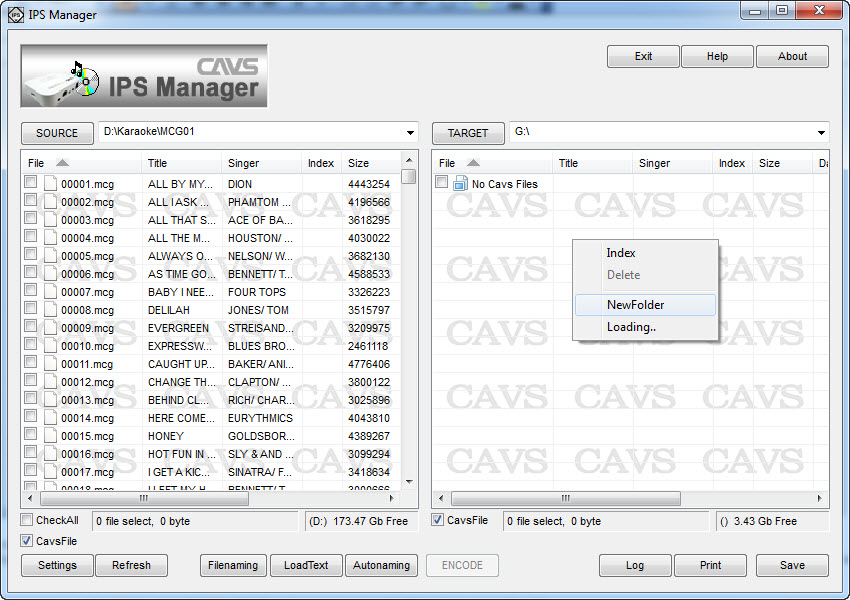Choose NewFolder from the context menu

[x=635, y=305]
